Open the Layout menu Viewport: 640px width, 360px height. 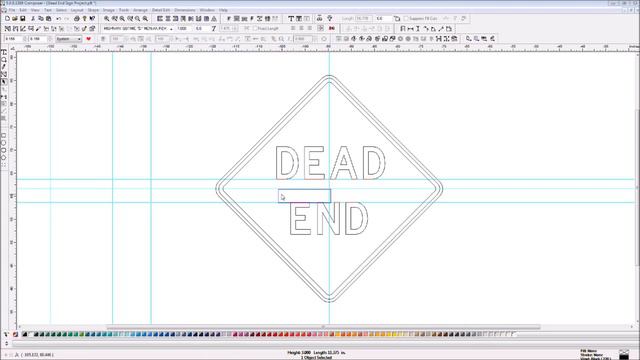coord(77,10)
